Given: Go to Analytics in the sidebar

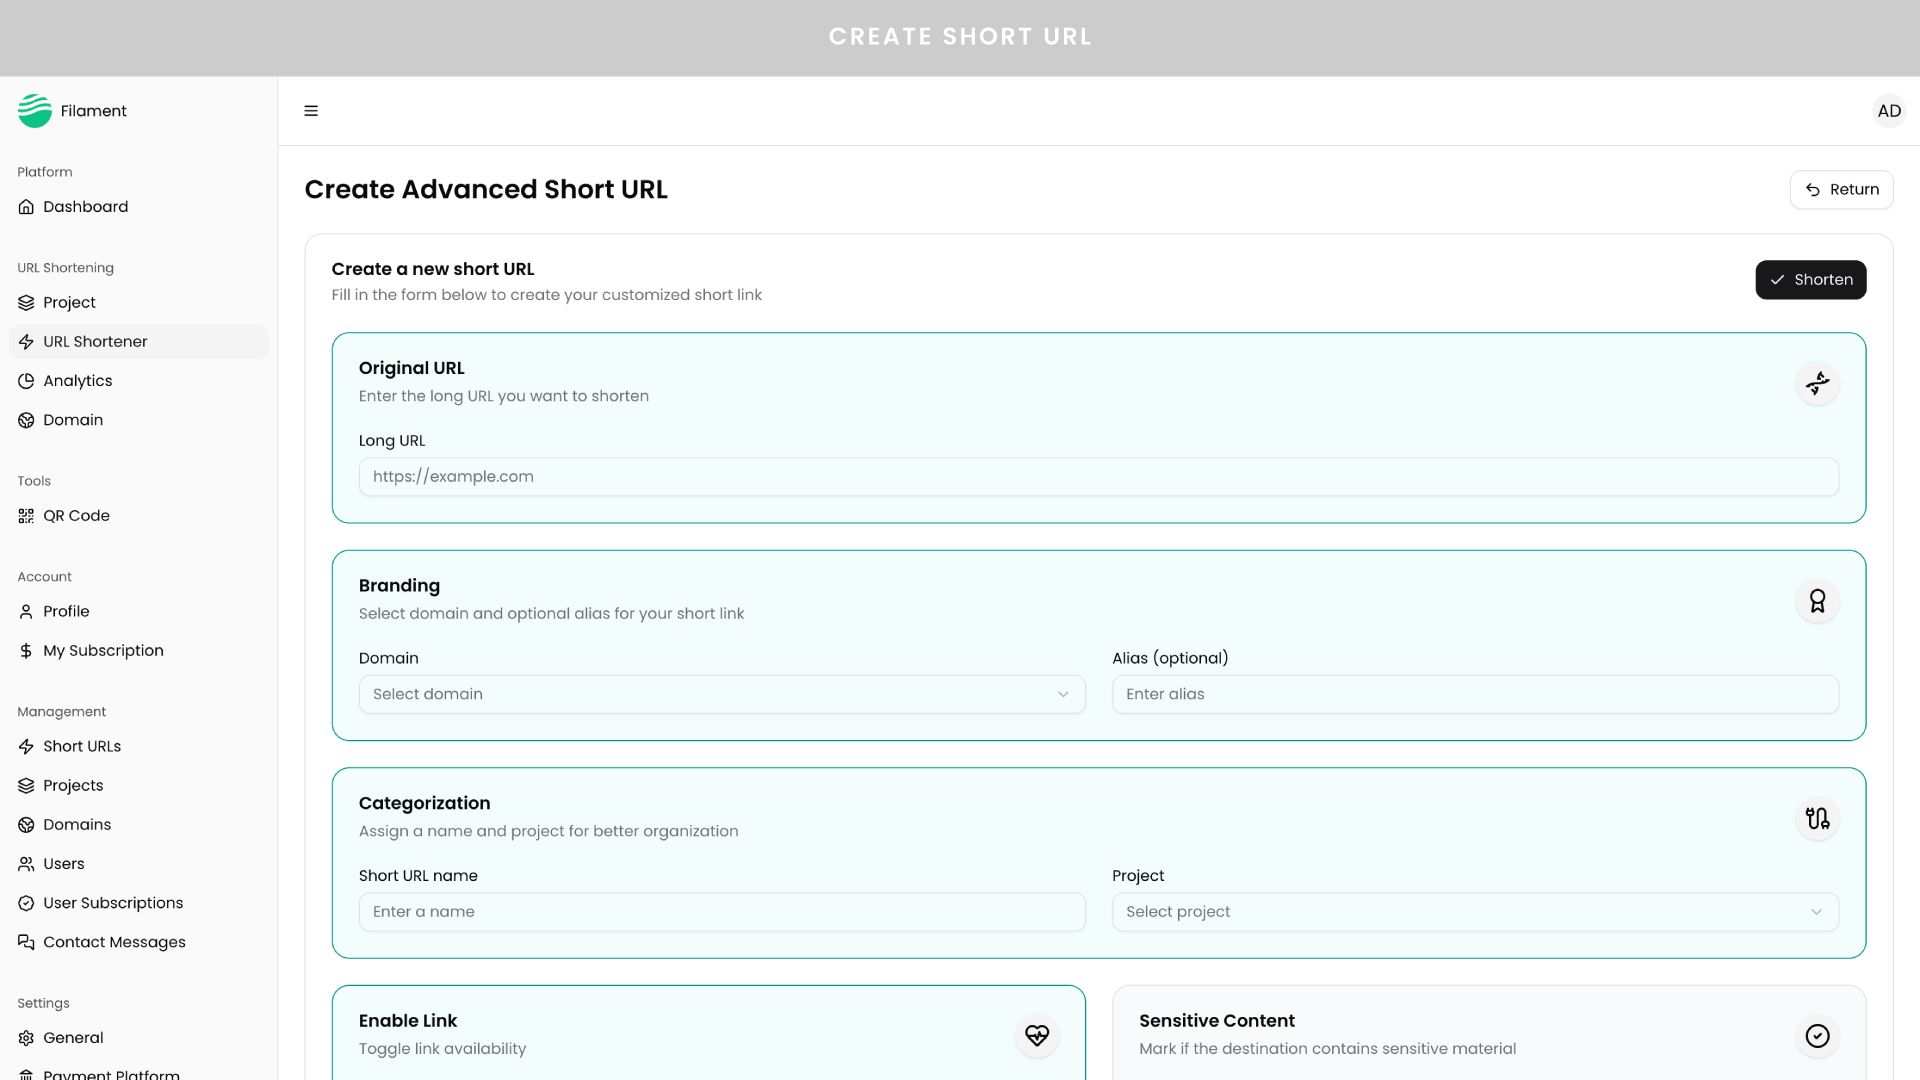Looking at the screenshot, I should tap(78, 381).
